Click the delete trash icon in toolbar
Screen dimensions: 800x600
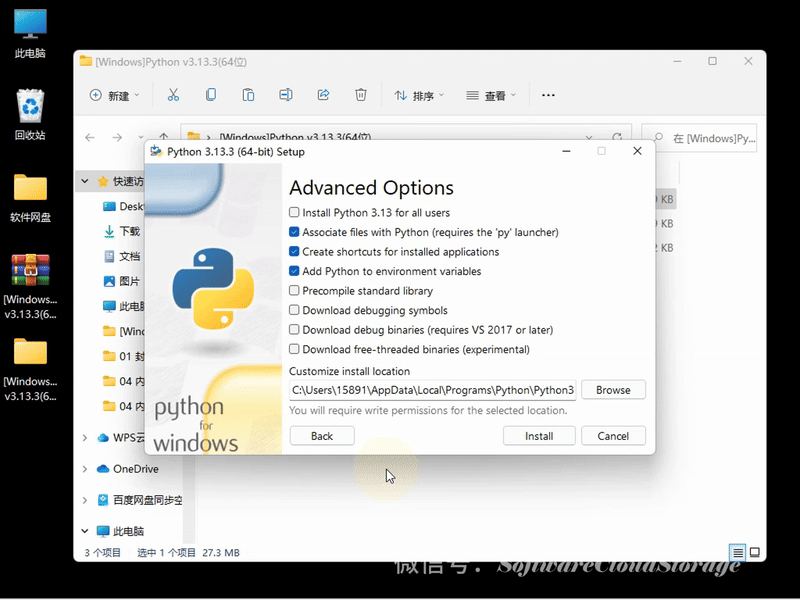(361, 95)
